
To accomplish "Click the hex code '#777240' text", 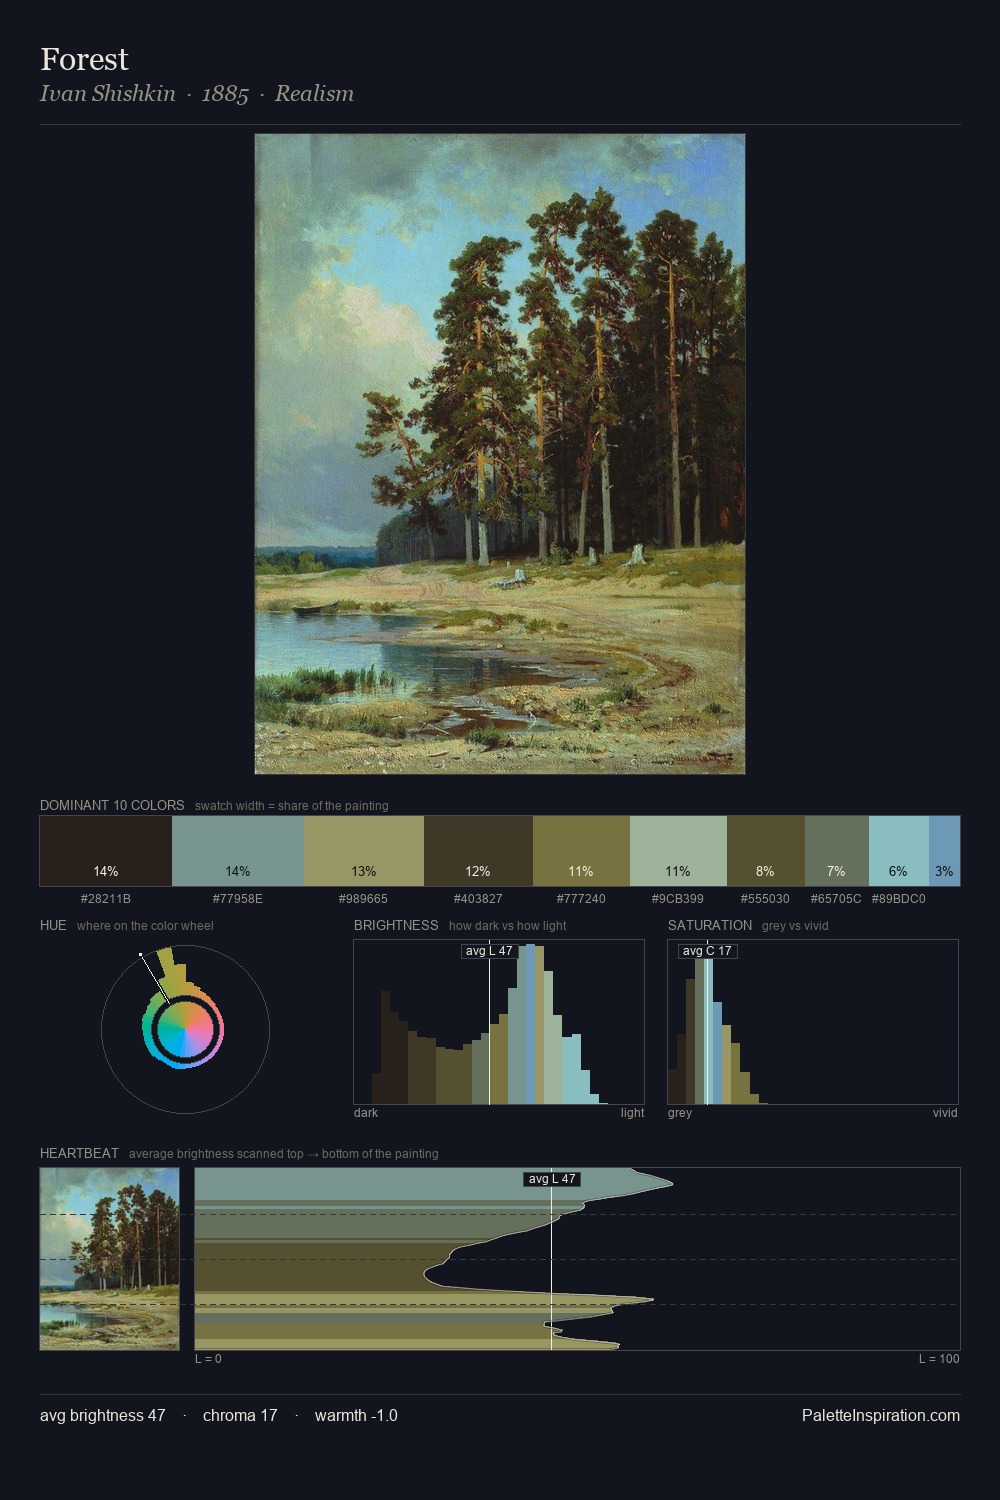I will [581, 899].
